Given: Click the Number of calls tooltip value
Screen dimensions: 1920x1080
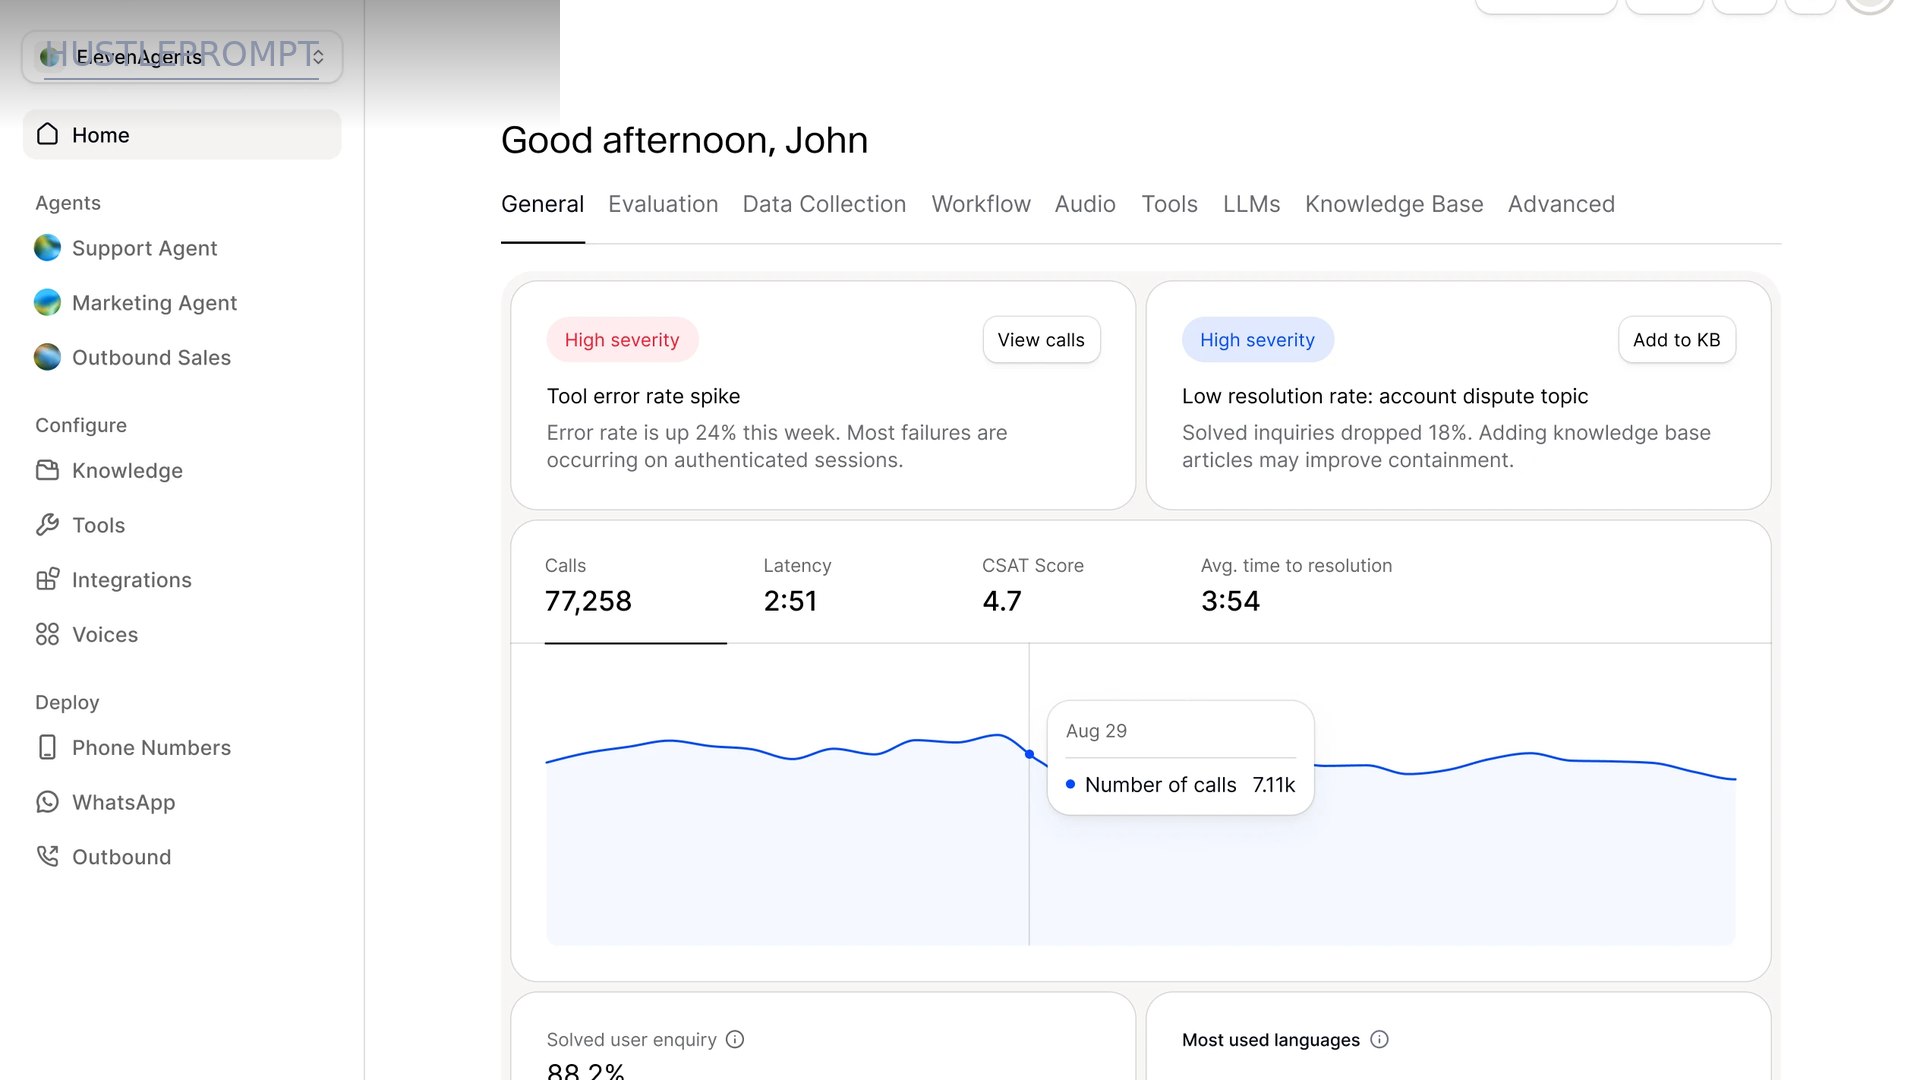Looking at the screenshot, I should coord(1273,785).
